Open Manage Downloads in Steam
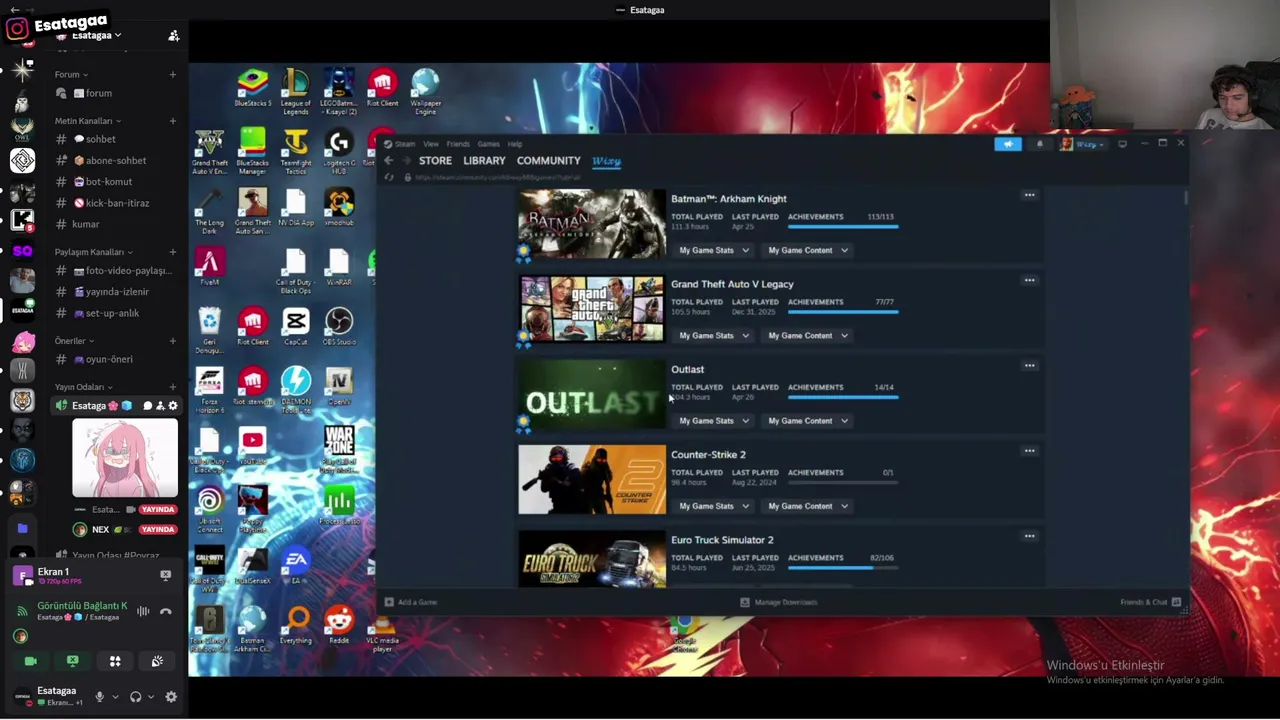This screenshot has width=1280, height=720. 779,602
